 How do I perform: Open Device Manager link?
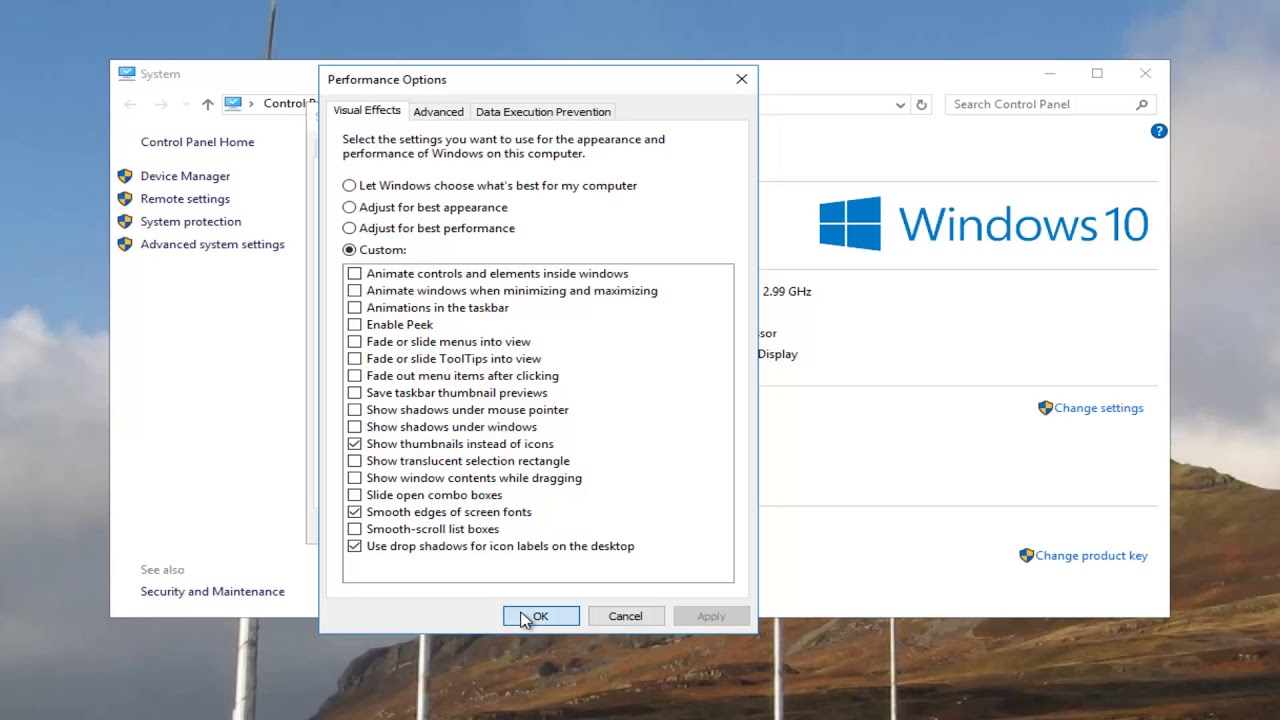(185, 176)
